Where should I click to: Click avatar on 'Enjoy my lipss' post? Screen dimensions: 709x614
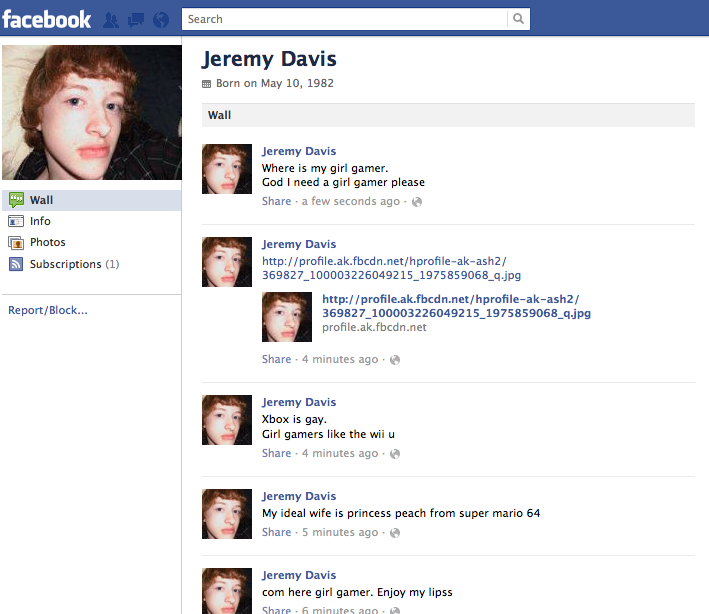pos(227,591)
